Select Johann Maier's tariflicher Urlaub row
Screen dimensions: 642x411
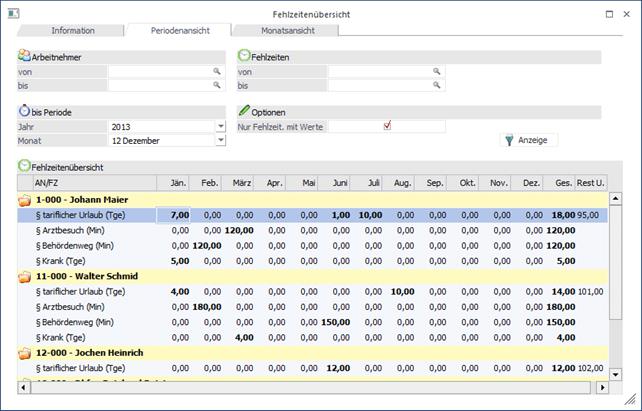pos(80,215)
